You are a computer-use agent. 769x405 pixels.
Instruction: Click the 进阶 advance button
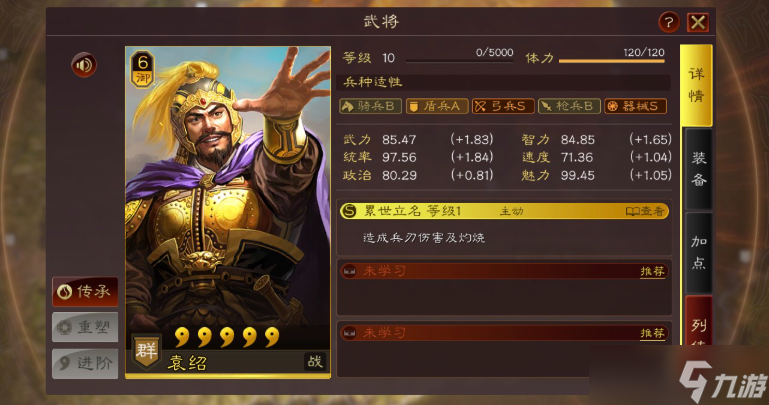tap(85, 363)
